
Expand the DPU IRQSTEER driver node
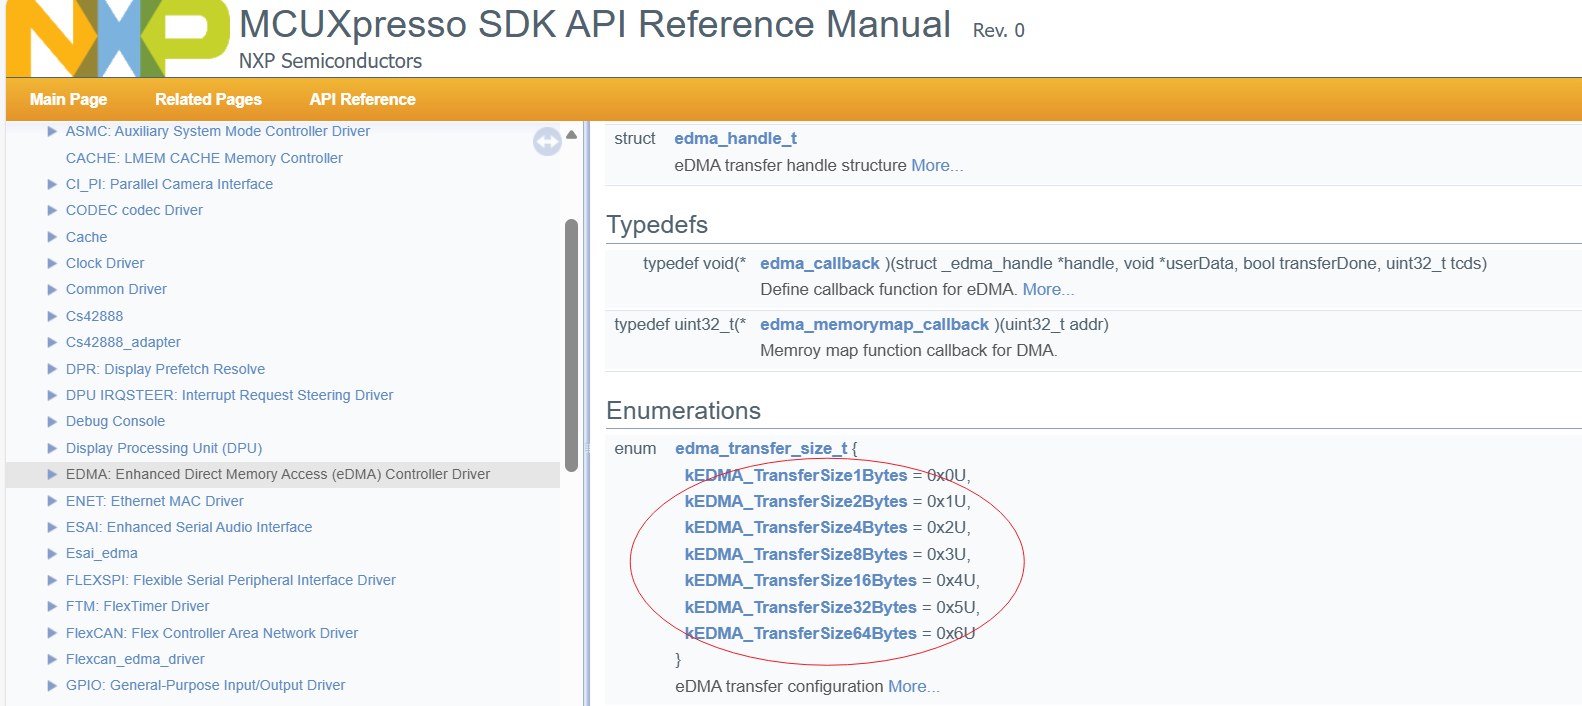coord(52,395)
